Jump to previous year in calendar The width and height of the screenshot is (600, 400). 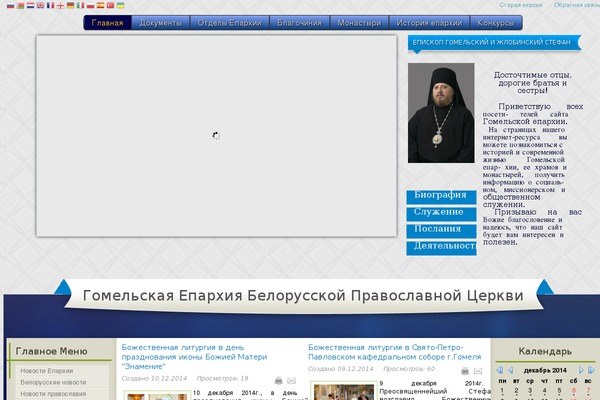point(499,370)
